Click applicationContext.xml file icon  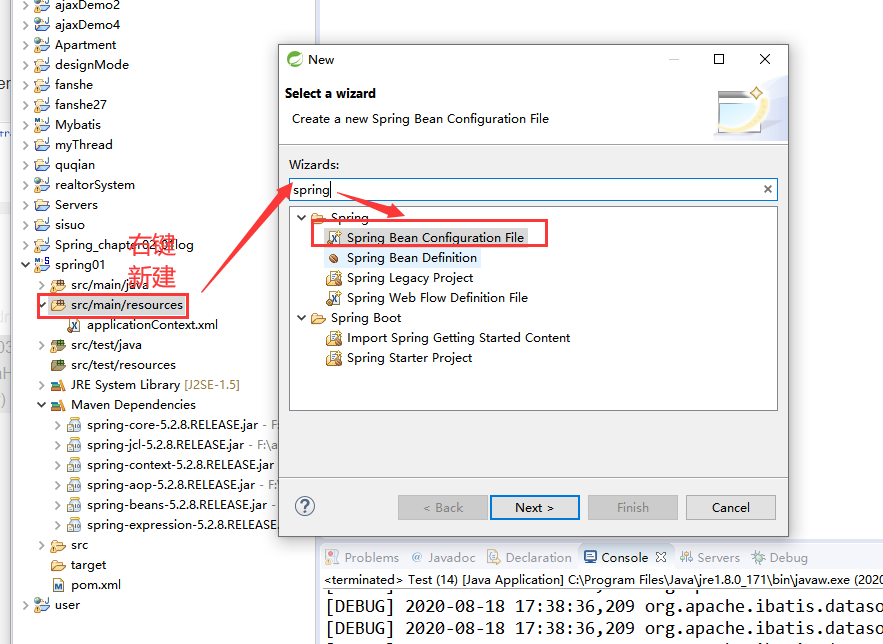73,325
